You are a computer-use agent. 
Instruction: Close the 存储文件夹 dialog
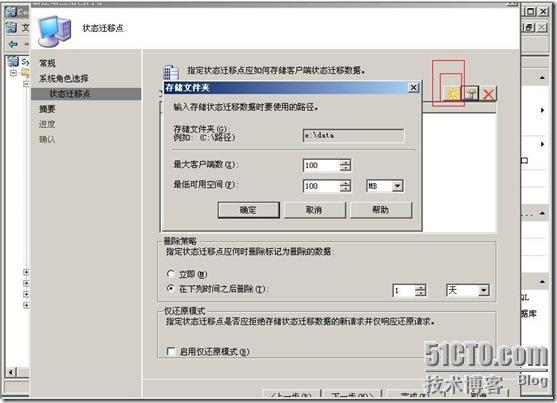(x=413, y=87)
